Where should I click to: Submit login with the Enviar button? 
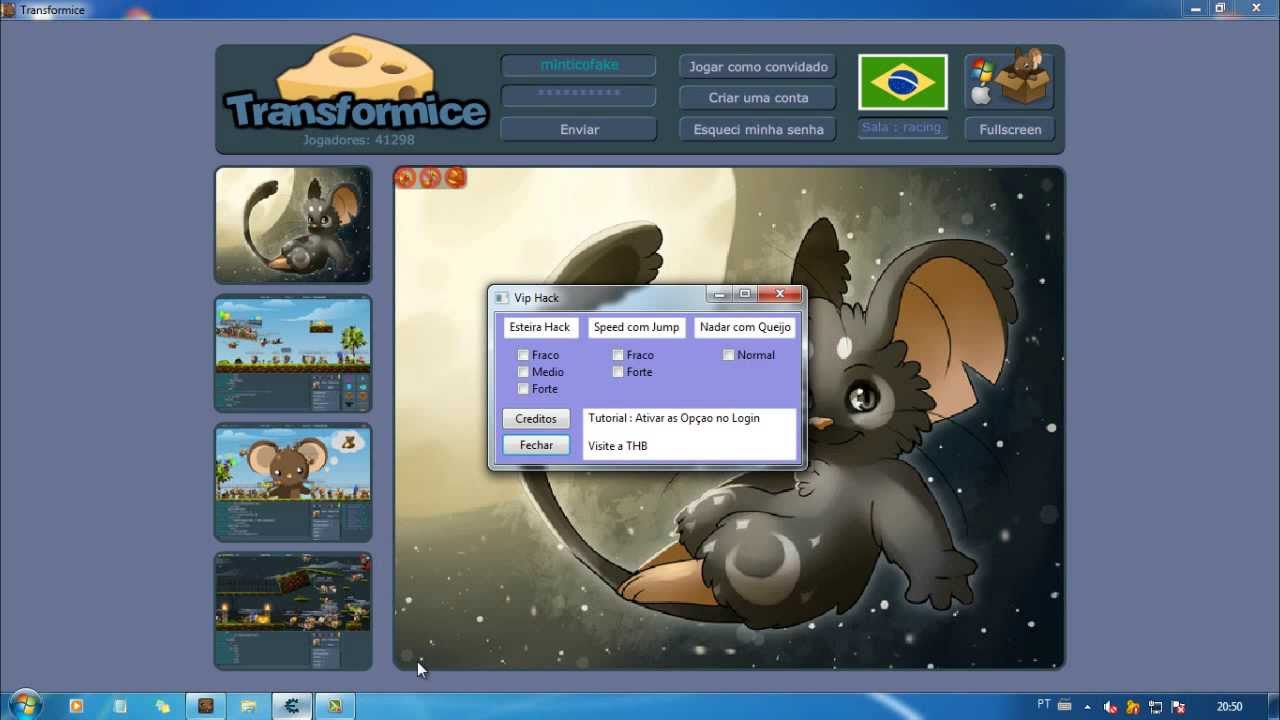[579, 129]
